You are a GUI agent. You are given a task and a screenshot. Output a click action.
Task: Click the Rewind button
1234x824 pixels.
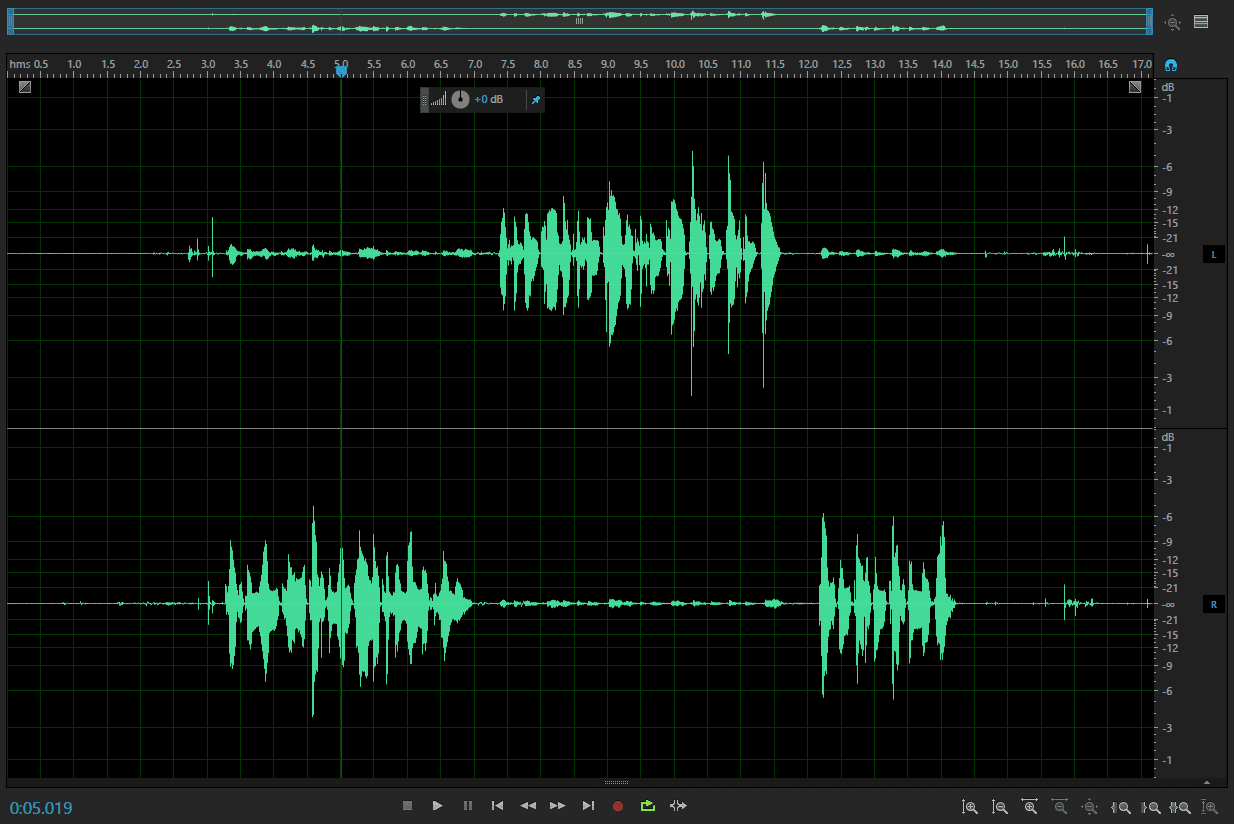(528, 806)
